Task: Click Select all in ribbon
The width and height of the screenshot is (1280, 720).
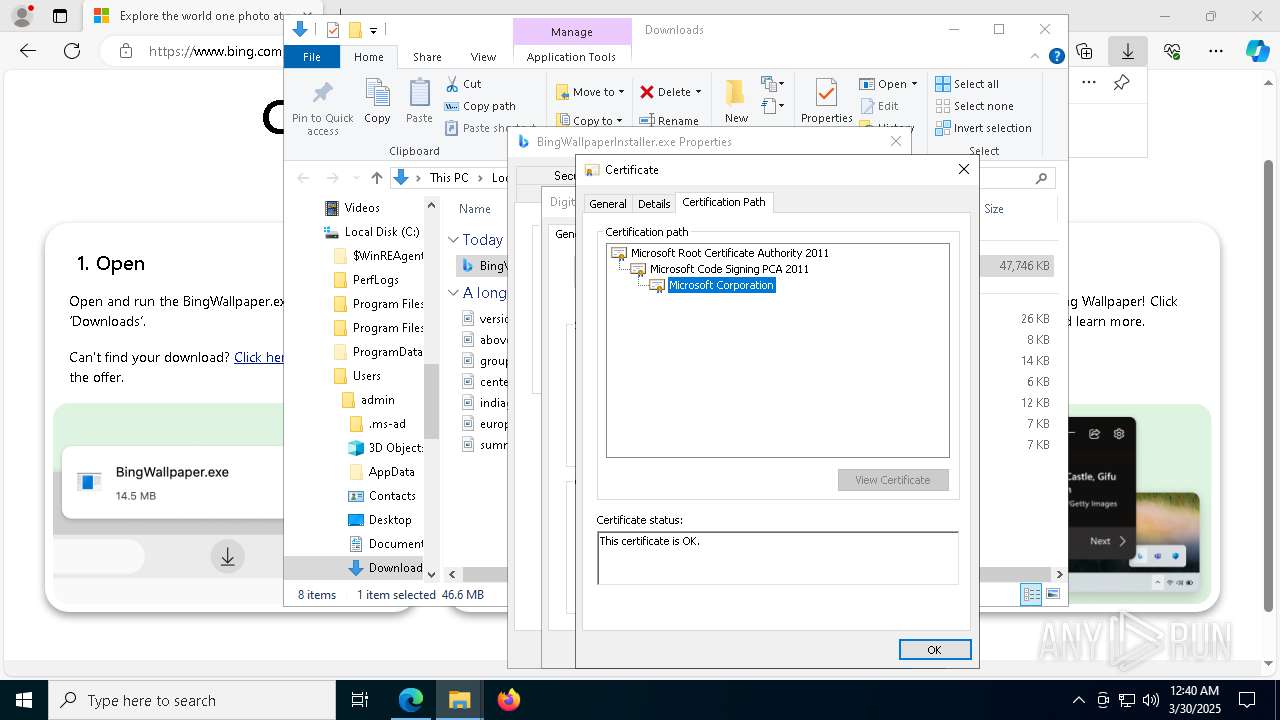Action: coord(967,84)
